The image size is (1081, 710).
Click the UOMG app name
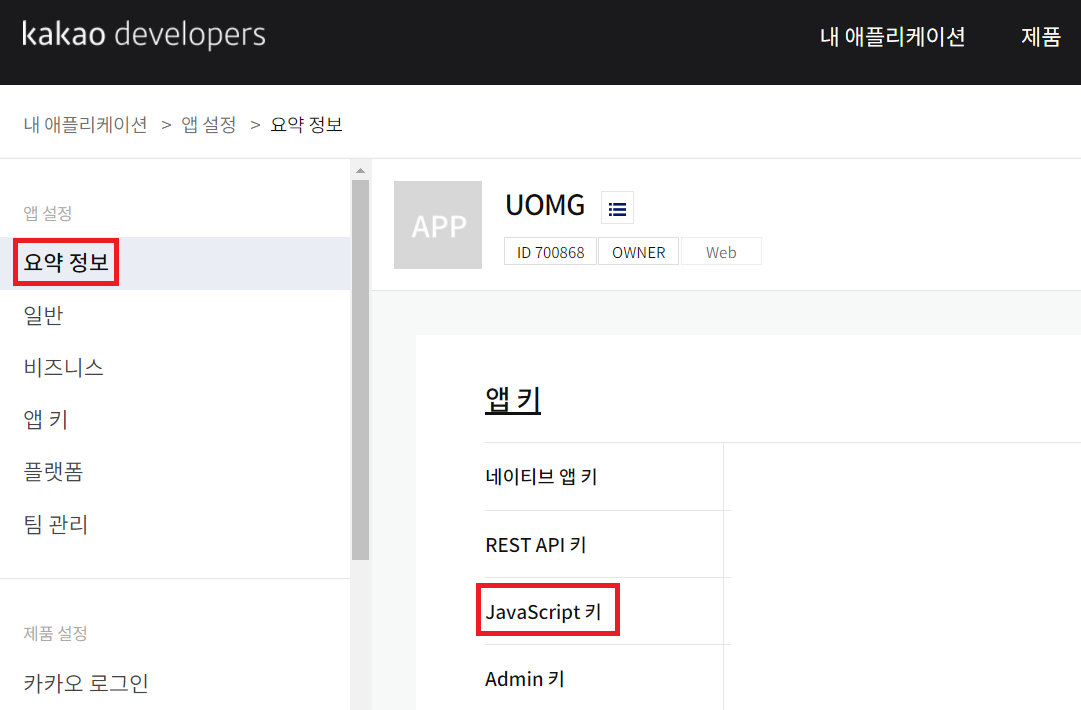(x=545, y=205)
